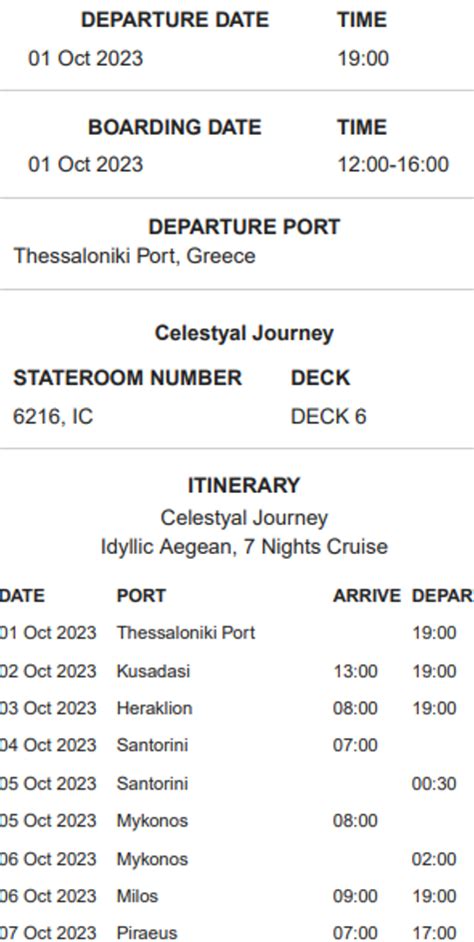Viewport: 474px width, 942px height.
Task: Click the ITINERARY heading
Action: [244, 485]
